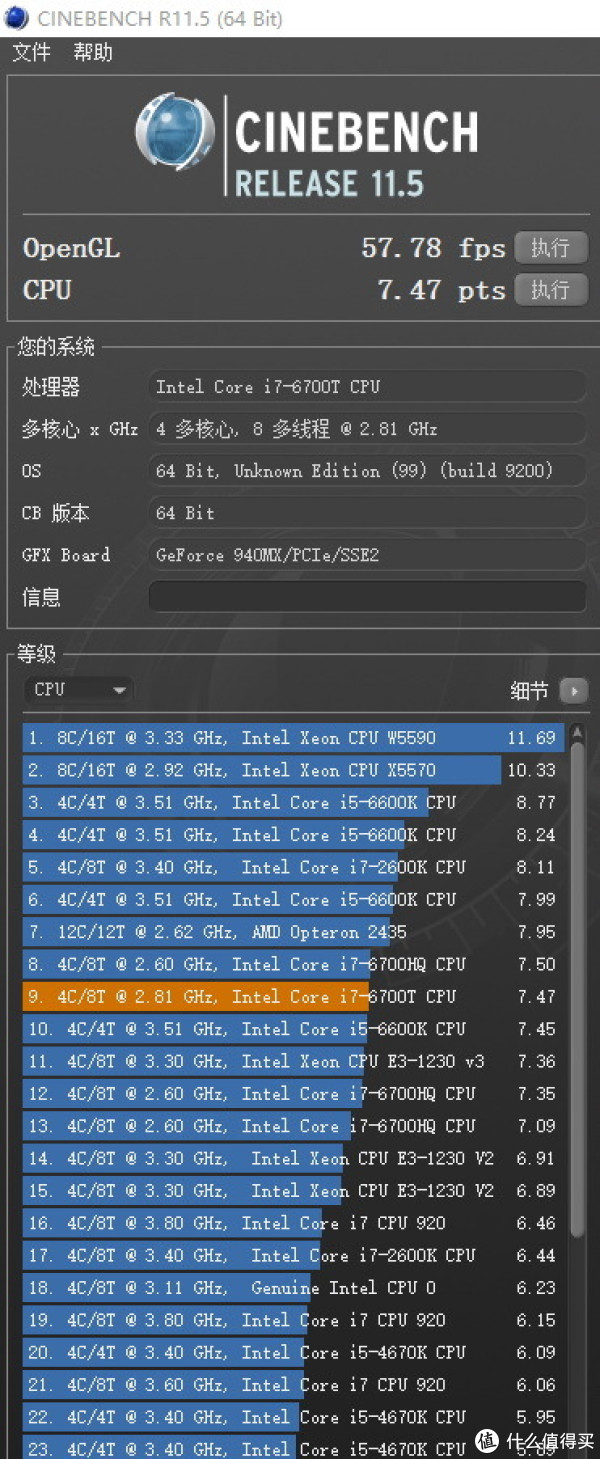Select the Xeon W5590 ranking entry
600x1459 pixels.
click(290, 738)
